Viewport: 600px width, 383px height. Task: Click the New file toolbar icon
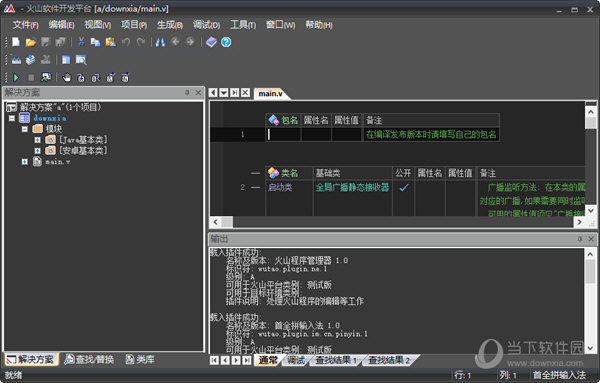[16, 42]
